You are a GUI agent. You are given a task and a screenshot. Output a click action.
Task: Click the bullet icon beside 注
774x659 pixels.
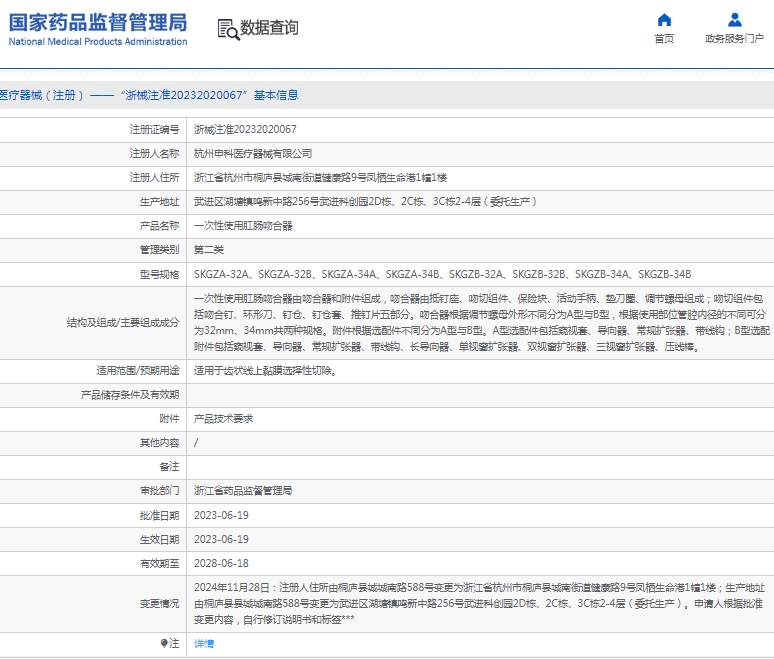[164, 643]
